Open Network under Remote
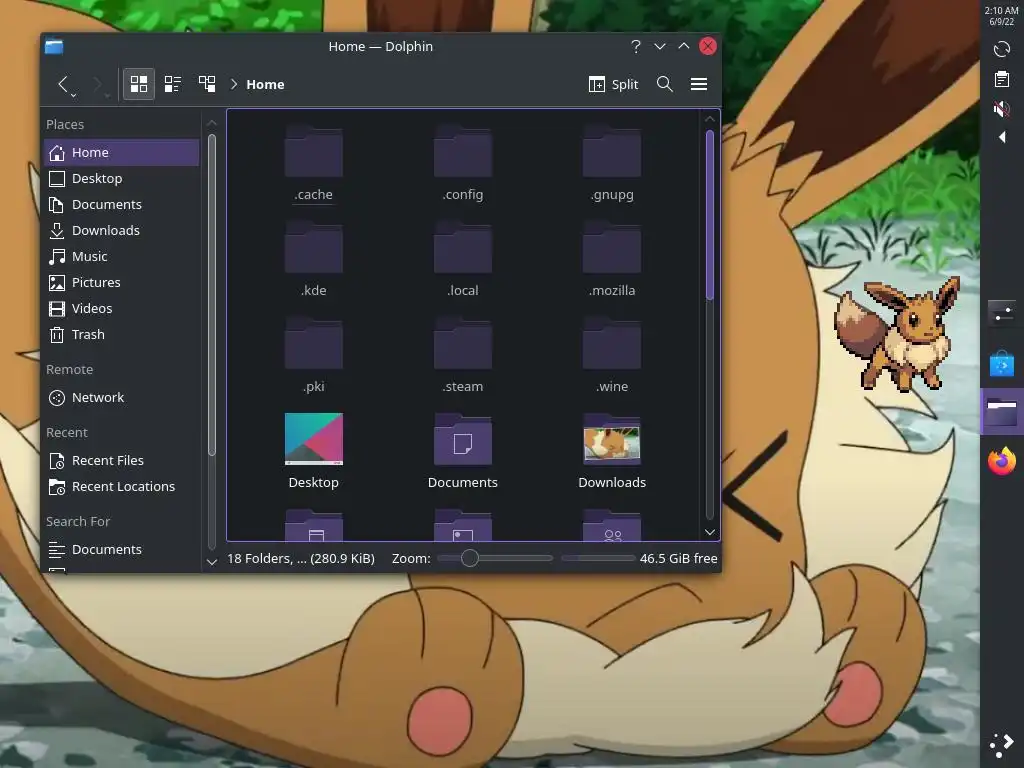This screenshot has width=1024, height=768. [x=121, y=398]
